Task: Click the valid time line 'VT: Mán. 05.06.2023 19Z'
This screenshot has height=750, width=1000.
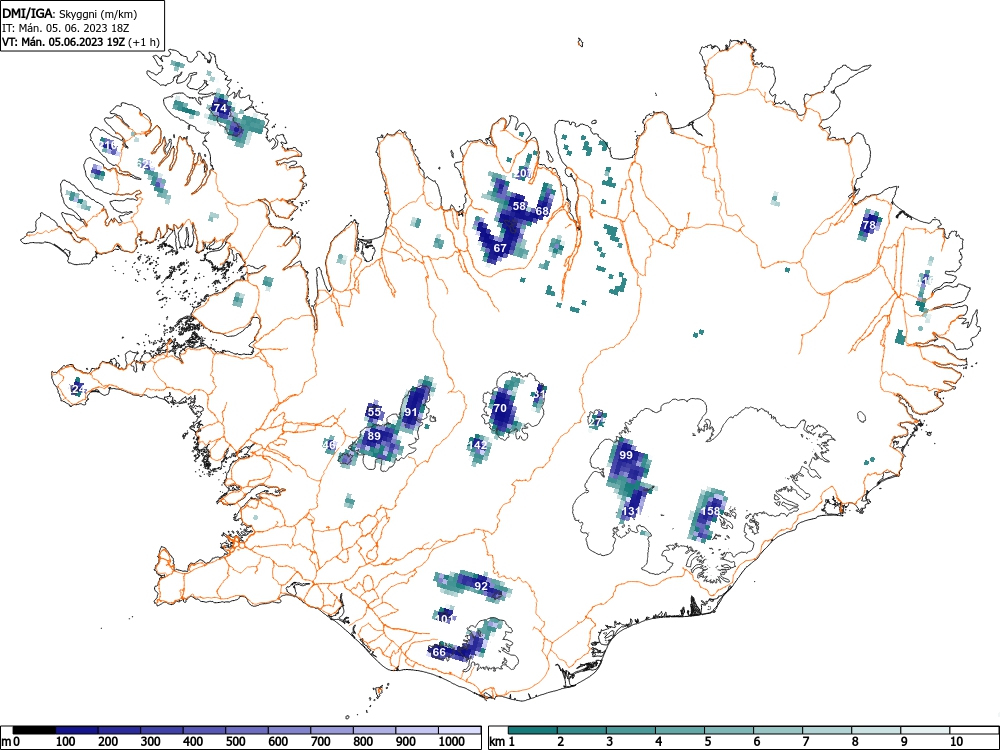Action: [64, 42]
